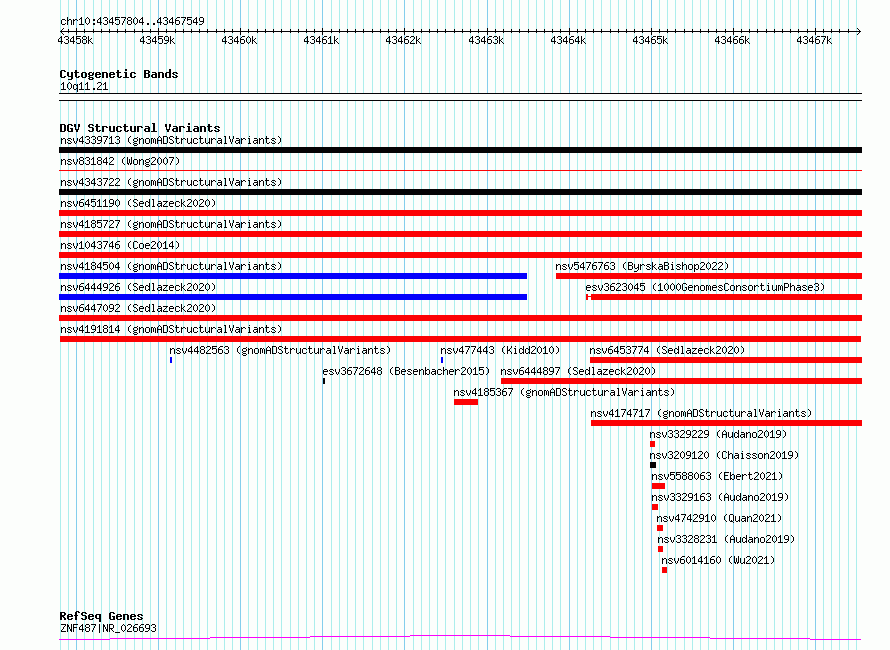Open variant nsv5588063 (Ebert2021) label
890x650 pixels.
717,476
